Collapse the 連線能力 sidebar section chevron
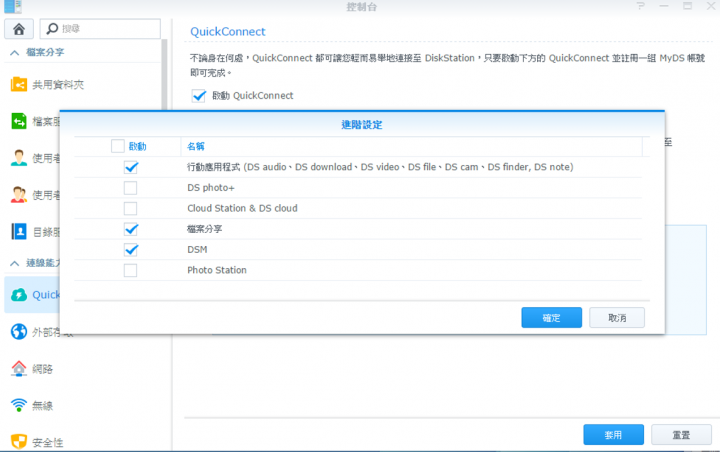This screenshot has height=452, width=720. point(15,263)
